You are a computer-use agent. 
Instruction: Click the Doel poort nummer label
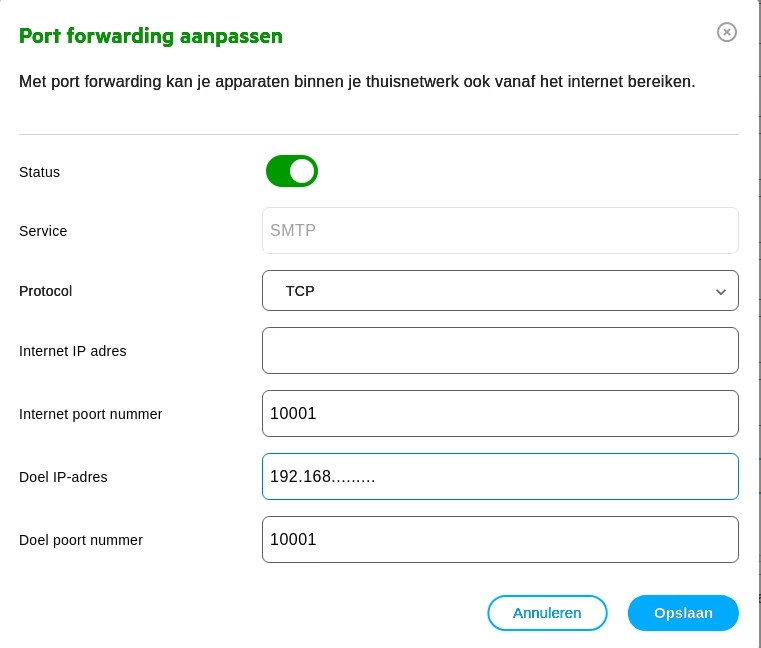coord(81,540)
